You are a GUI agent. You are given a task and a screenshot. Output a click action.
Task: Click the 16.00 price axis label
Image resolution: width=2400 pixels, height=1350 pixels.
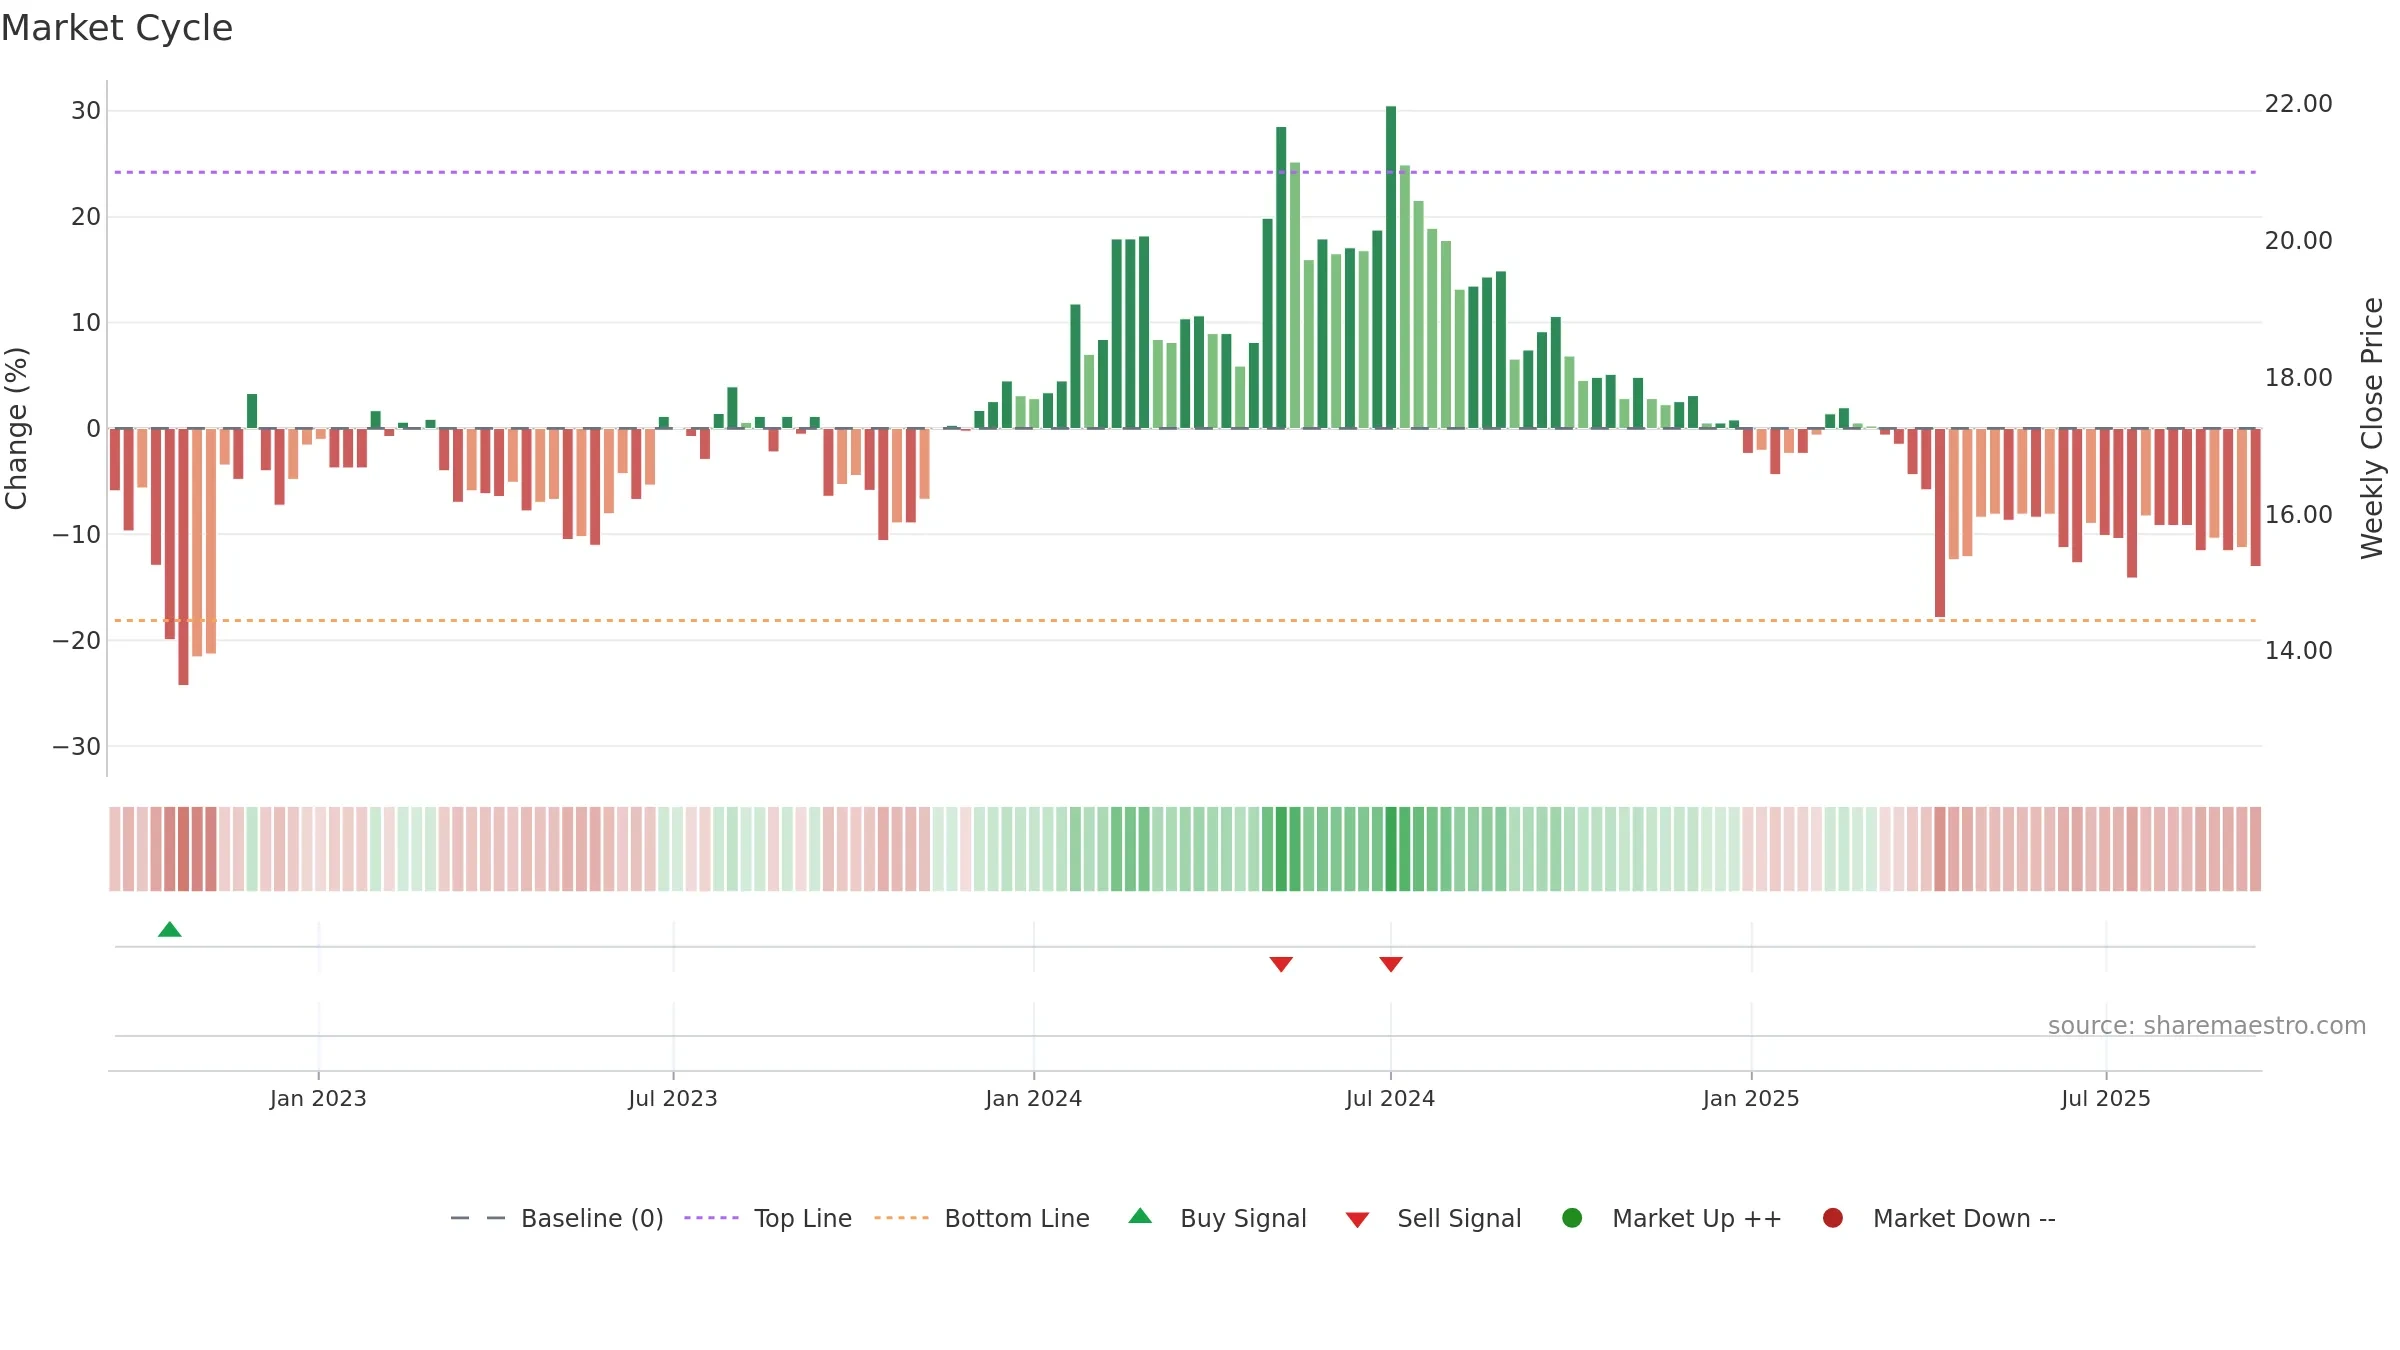(x=2298, y=515)
